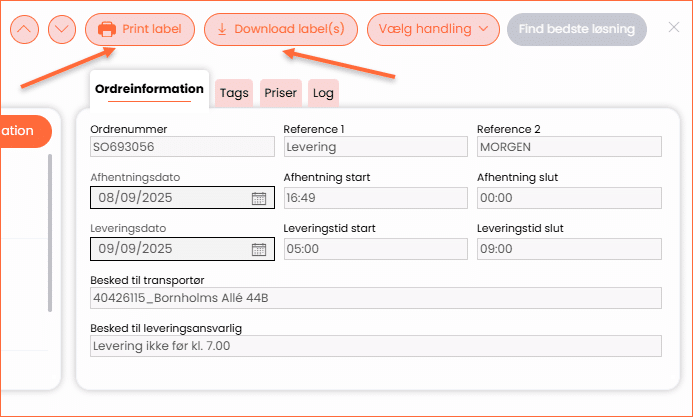Click the Ordrenummer field SO693056
This screenshot has height=417, width=693.
182,147
